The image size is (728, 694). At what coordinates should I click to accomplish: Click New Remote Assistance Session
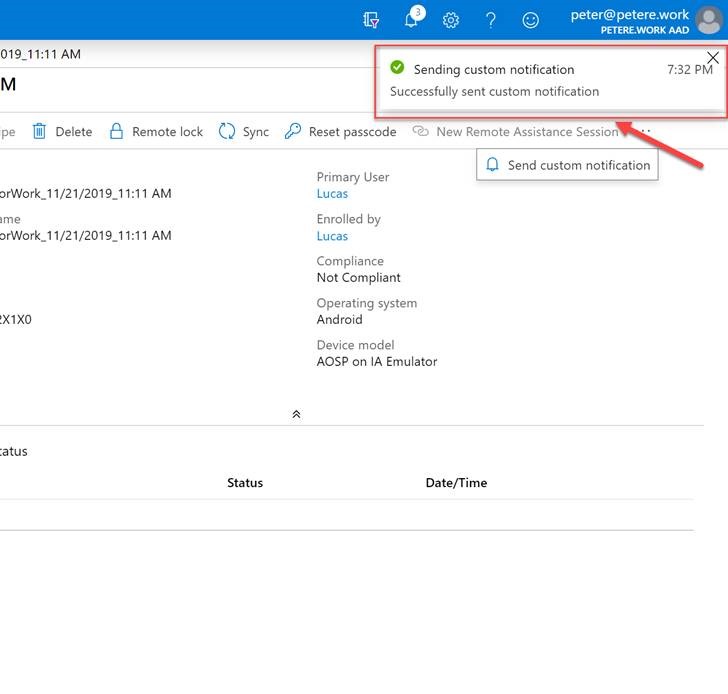[515, 132]
